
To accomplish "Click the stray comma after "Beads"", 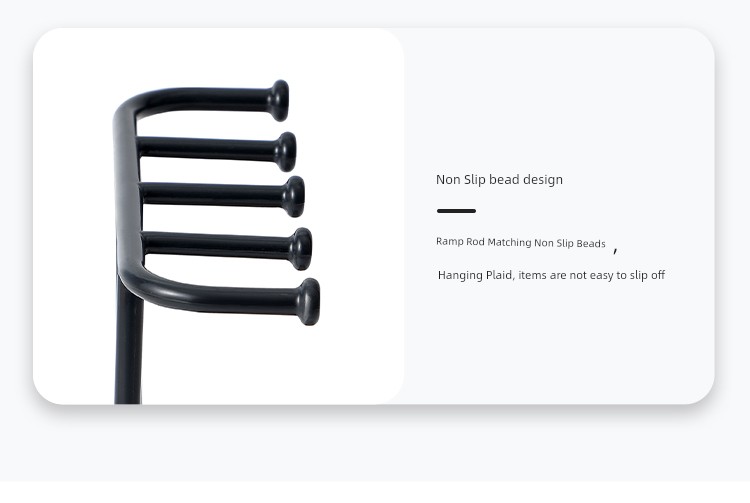I will coord(615,250).
